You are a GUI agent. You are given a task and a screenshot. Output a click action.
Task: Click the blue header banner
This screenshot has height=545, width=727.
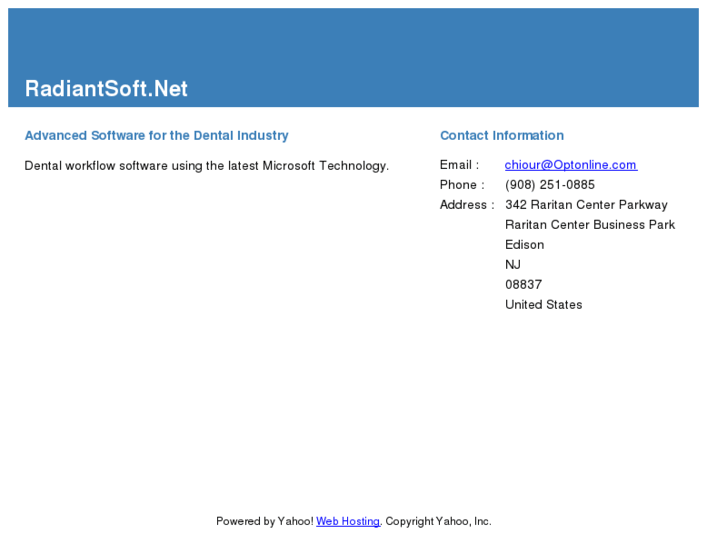pyautogui.click(x=400, y=45)
